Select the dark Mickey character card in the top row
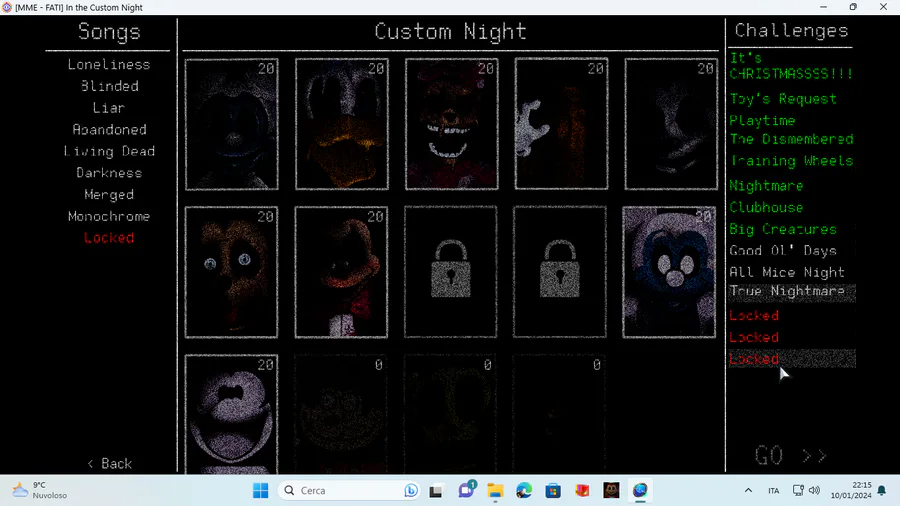 (x=232, y=124)
